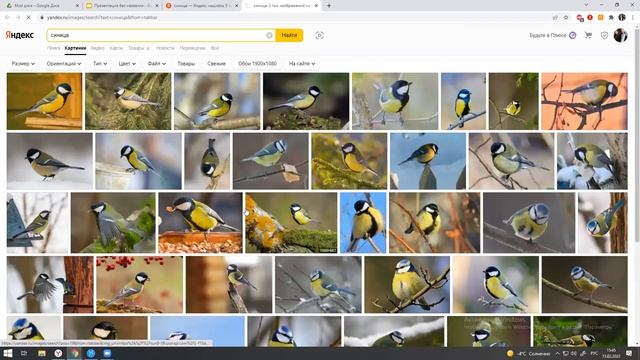Switch to the Поиск search tab

point(53,48)
